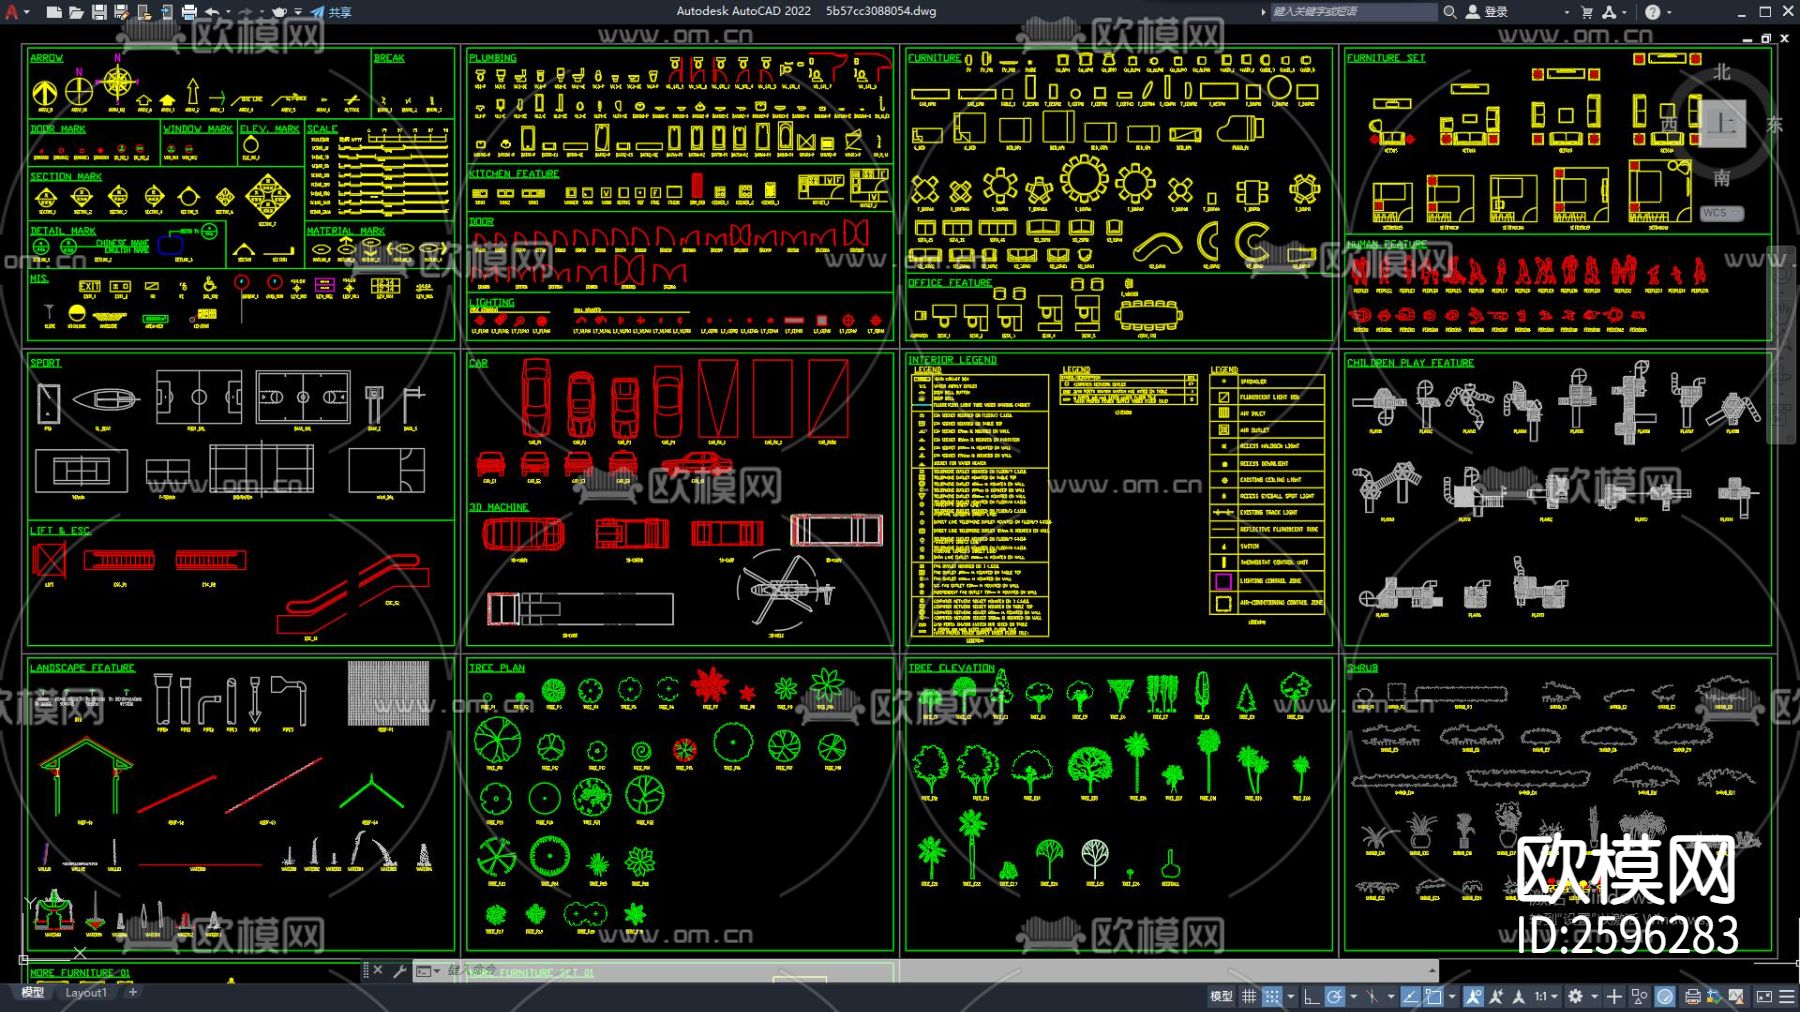1800x1012 pixels.
Task: Click the search magnifier icon
Action: click(x=1449, y=12)
